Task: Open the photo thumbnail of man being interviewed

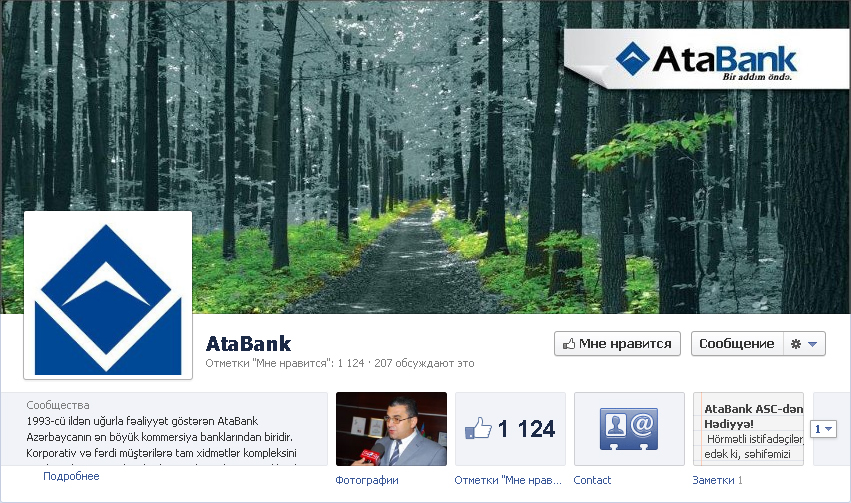Action: click(391, 429)
